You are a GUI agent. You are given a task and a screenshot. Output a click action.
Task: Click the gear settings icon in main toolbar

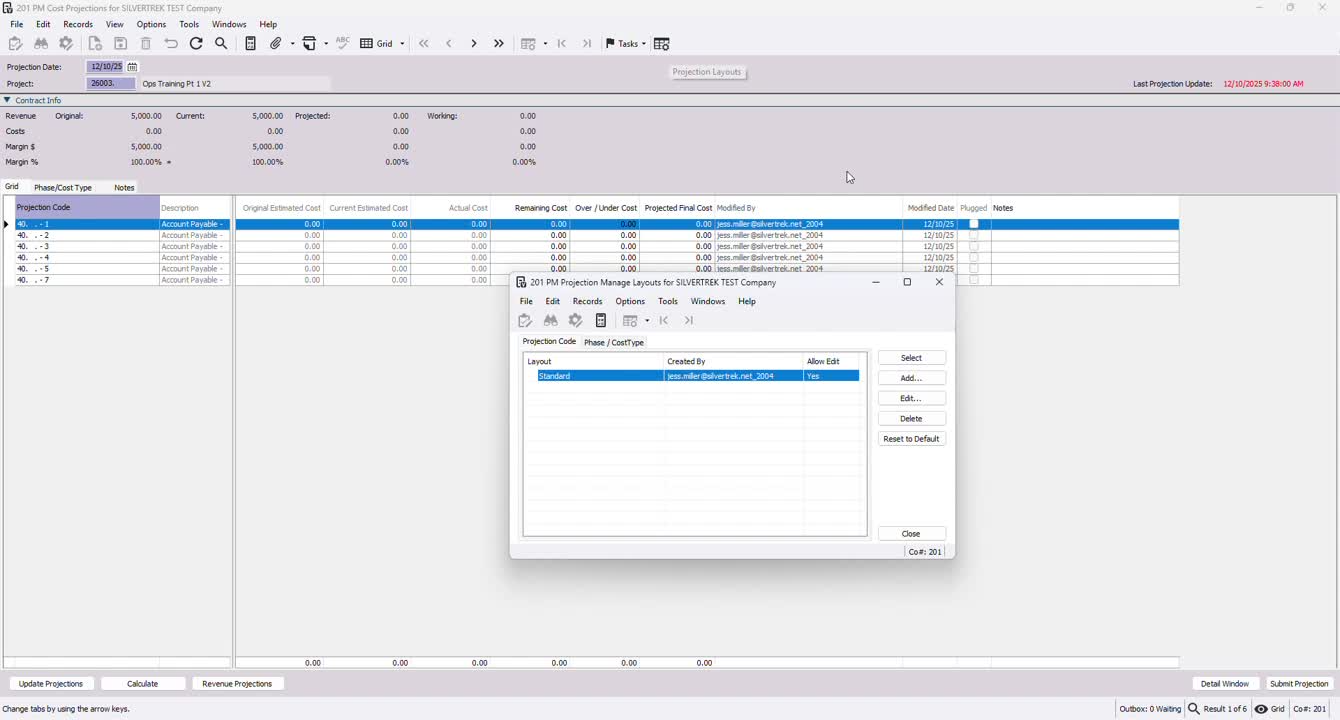[x=66, y=44]
